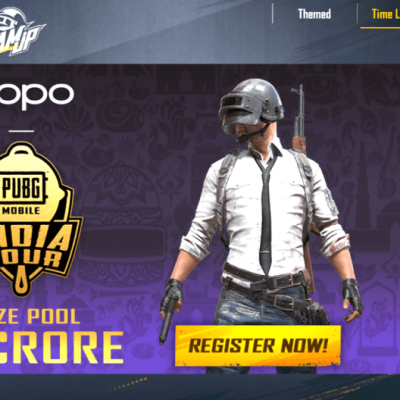Click the white divider line under OPPO
400x400 pixels.
coord(21,131)
